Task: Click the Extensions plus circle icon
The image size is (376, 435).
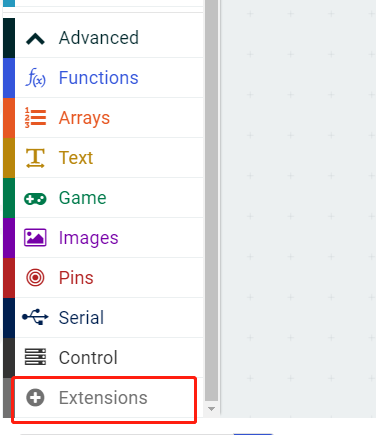Action: point(35,397)
